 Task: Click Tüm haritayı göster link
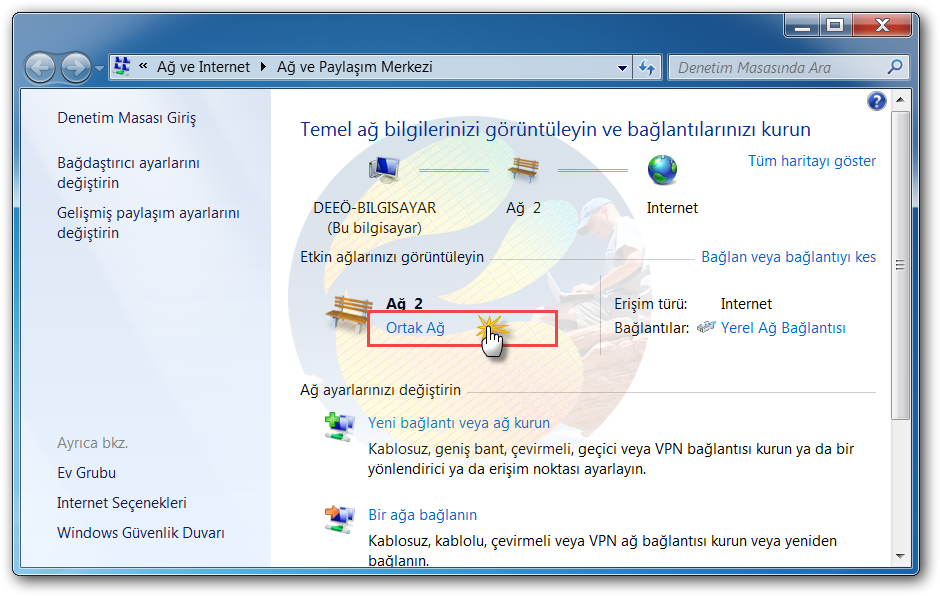tap(812, 161)
